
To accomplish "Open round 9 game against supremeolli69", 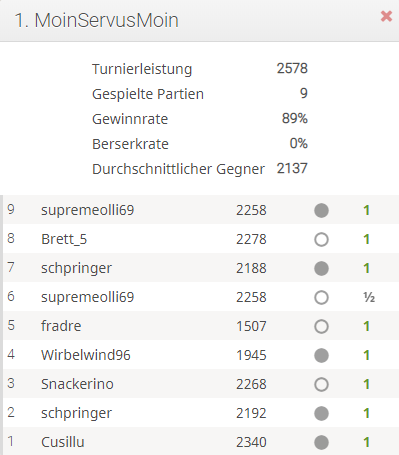I will click(x=201, y=210).
